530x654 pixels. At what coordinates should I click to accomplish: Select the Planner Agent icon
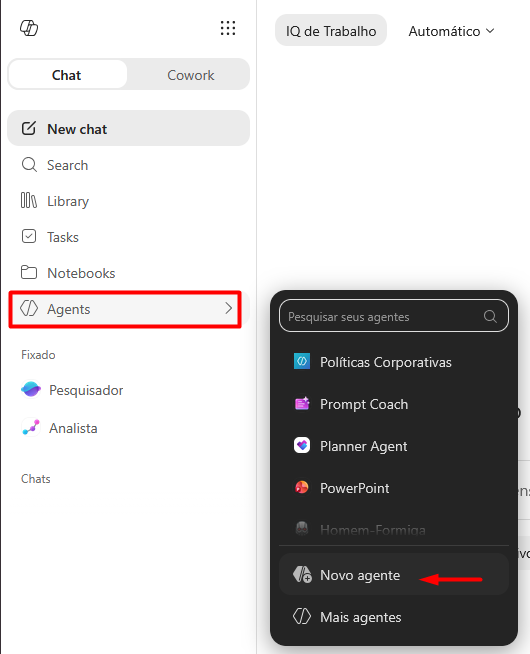302,445
